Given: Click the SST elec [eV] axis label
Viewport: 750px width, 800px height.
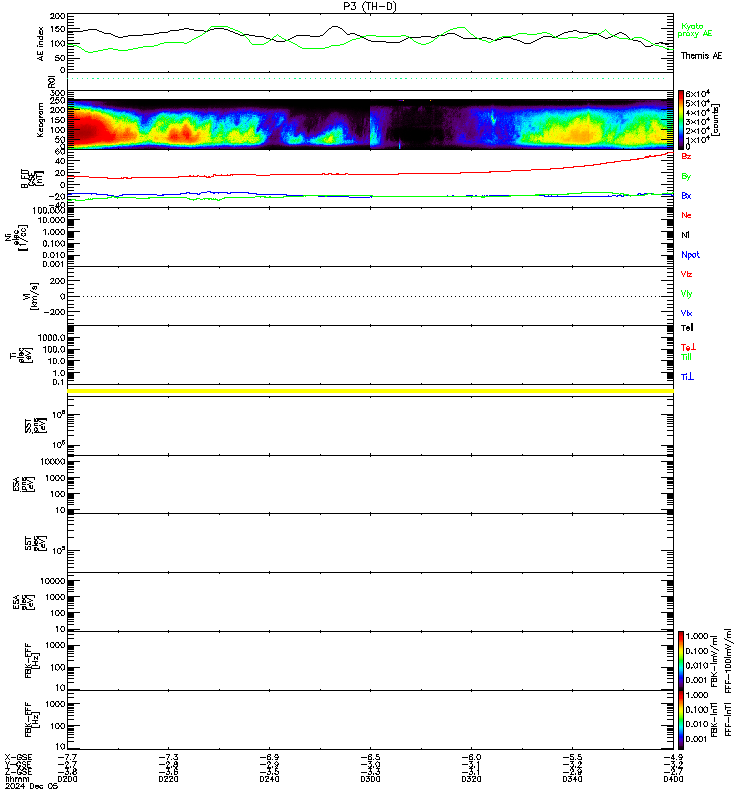Looking at the screenshot, I should tap(35, 543).
